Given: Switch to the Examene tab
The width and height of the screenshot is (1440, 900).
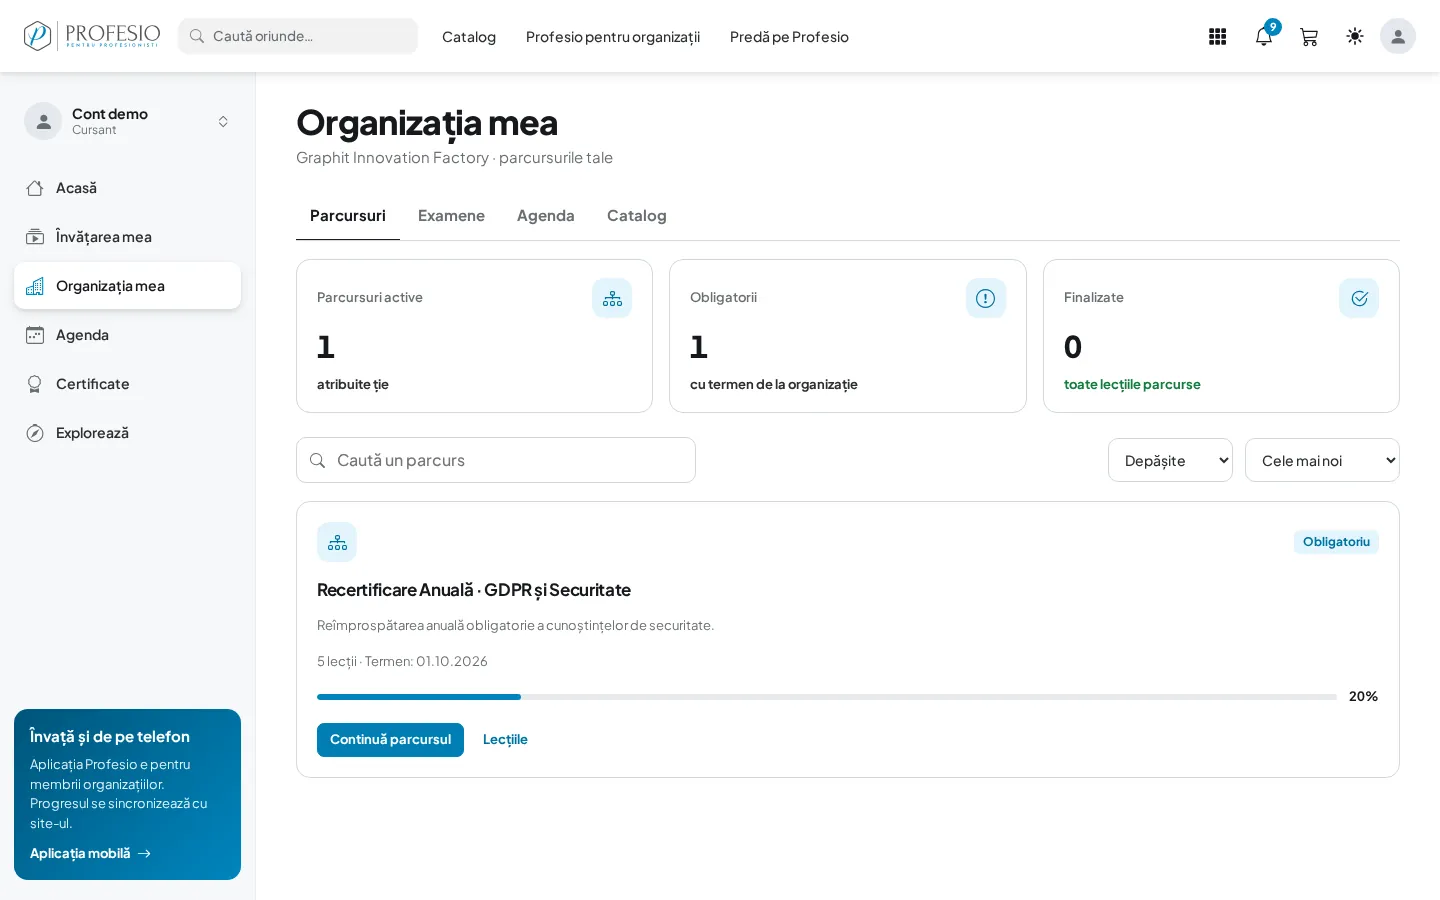Looking at the screenshot, I should pyautogui.click(x=451, y=216).
